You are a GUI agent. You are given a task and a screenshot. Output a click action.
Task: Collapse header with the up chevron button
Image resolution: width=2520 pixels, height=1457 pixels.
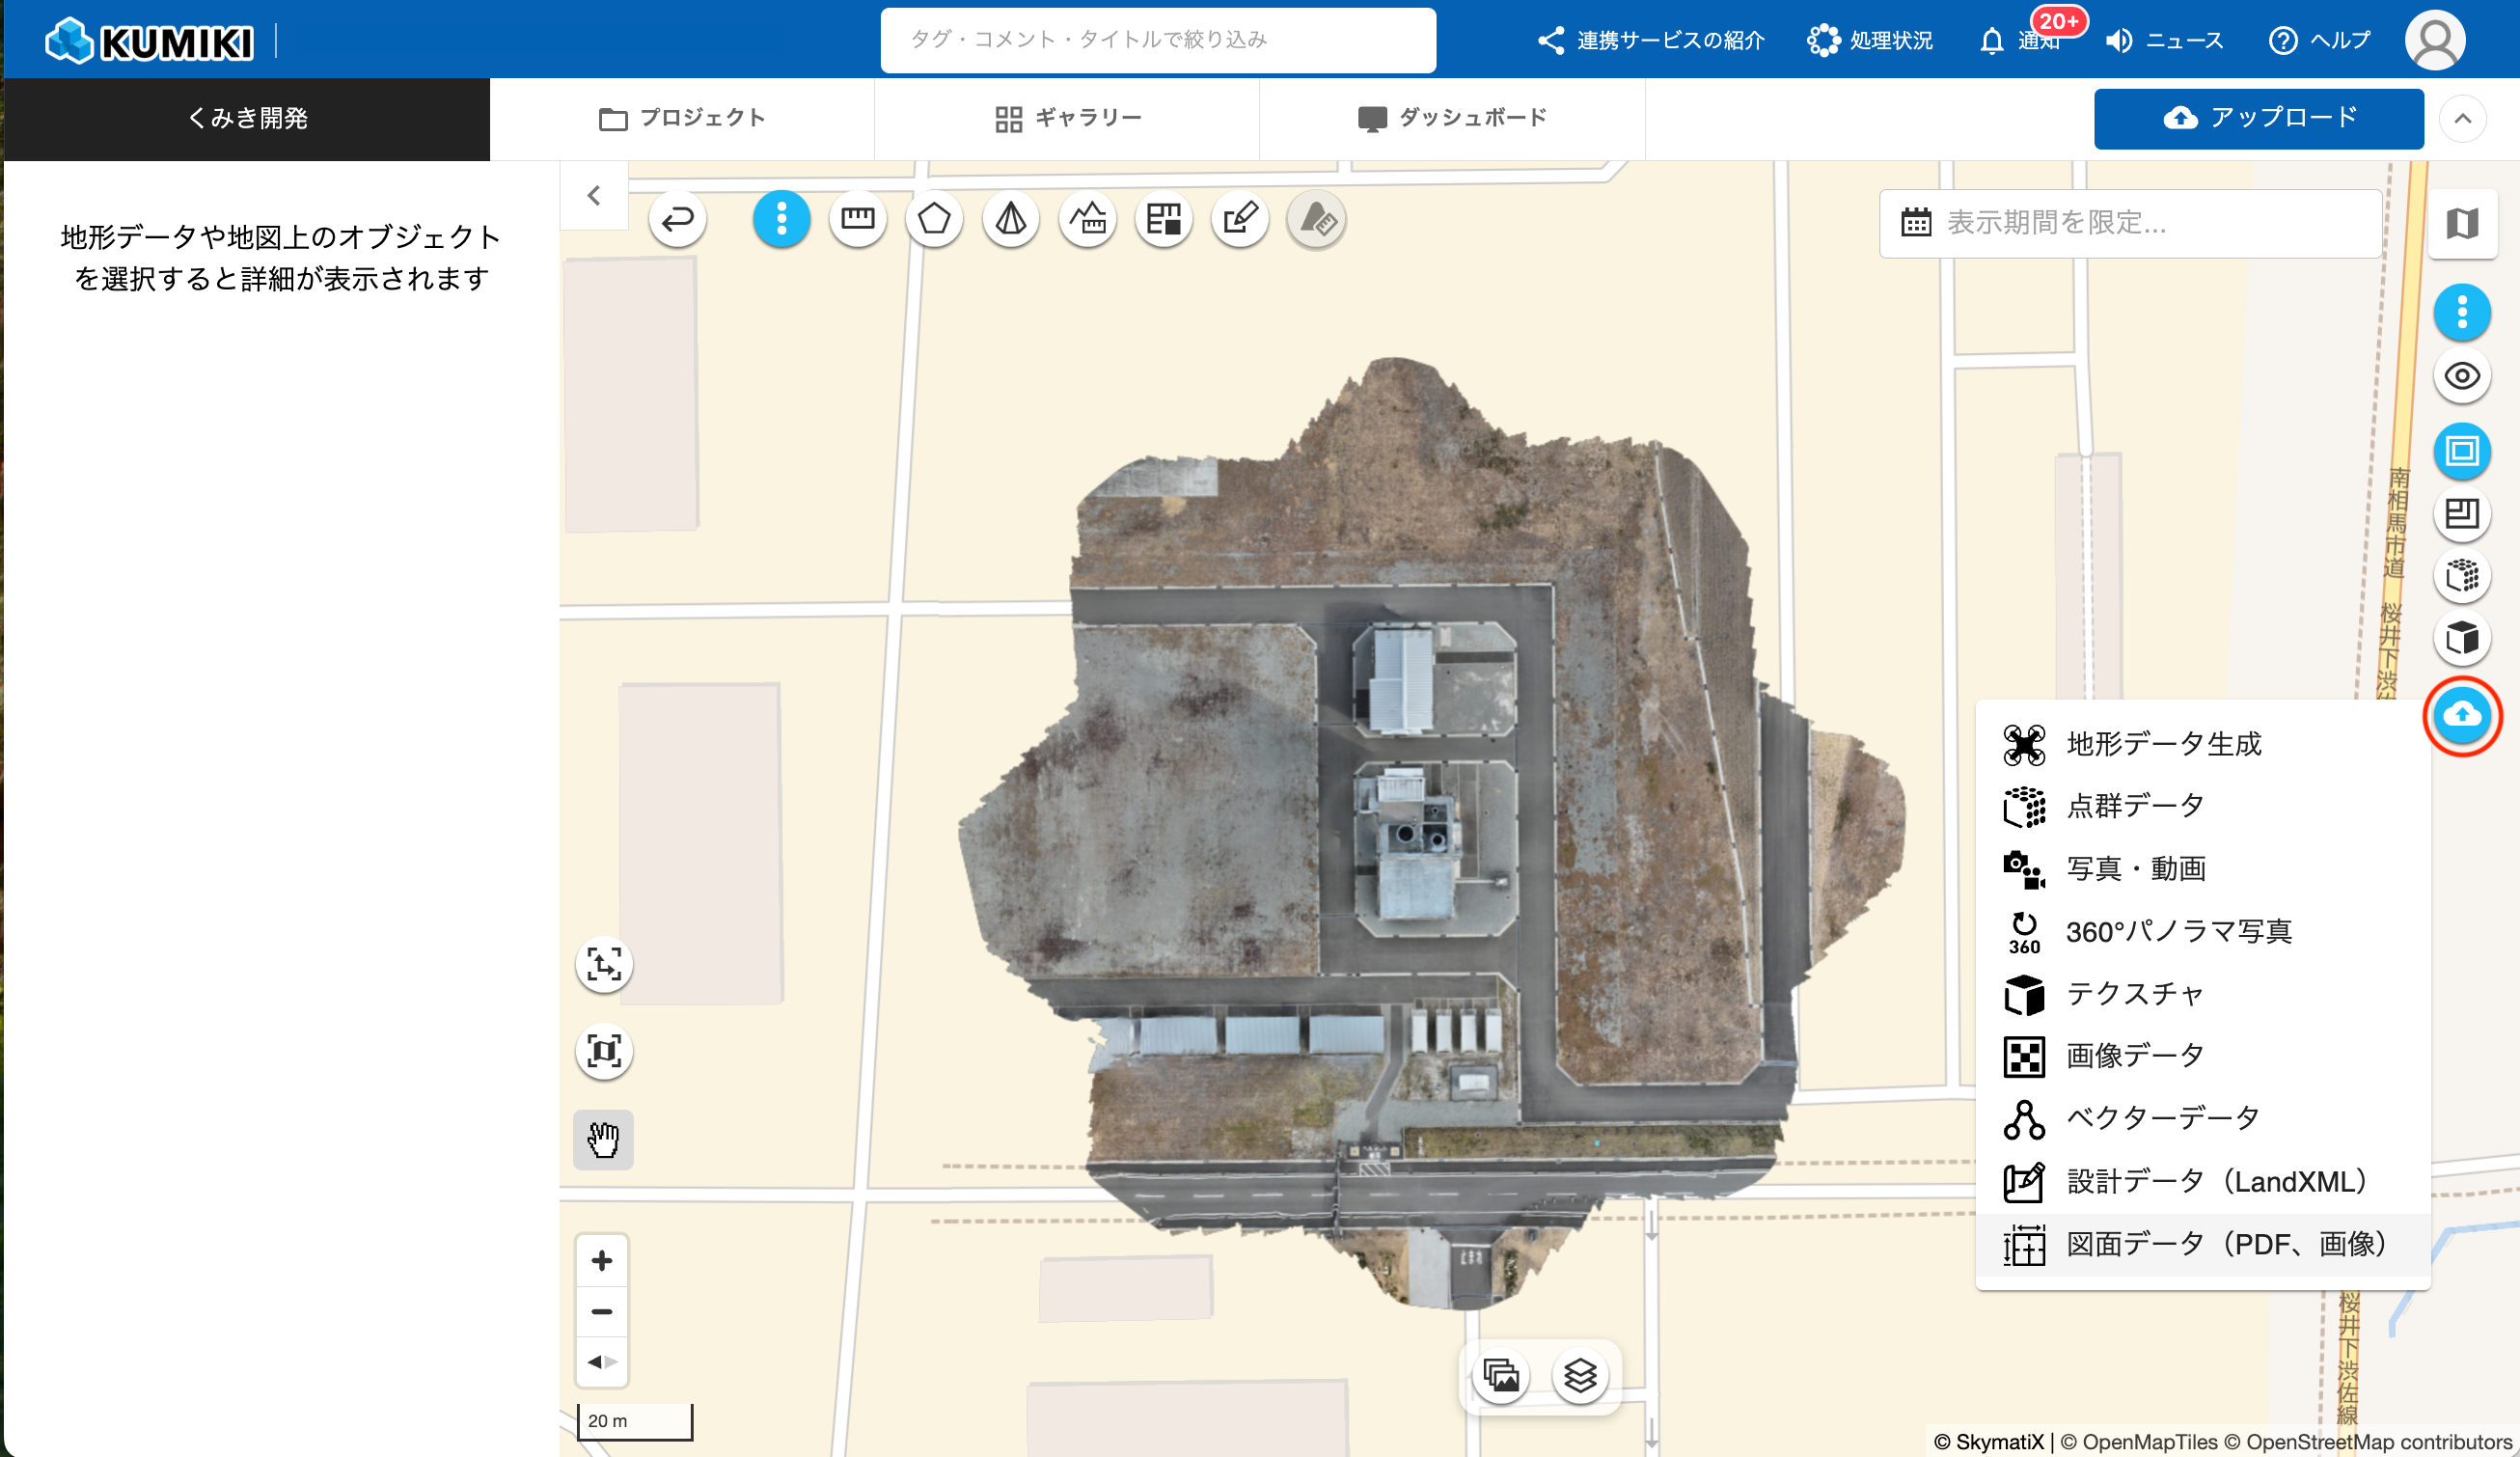tap(2462, 119)
